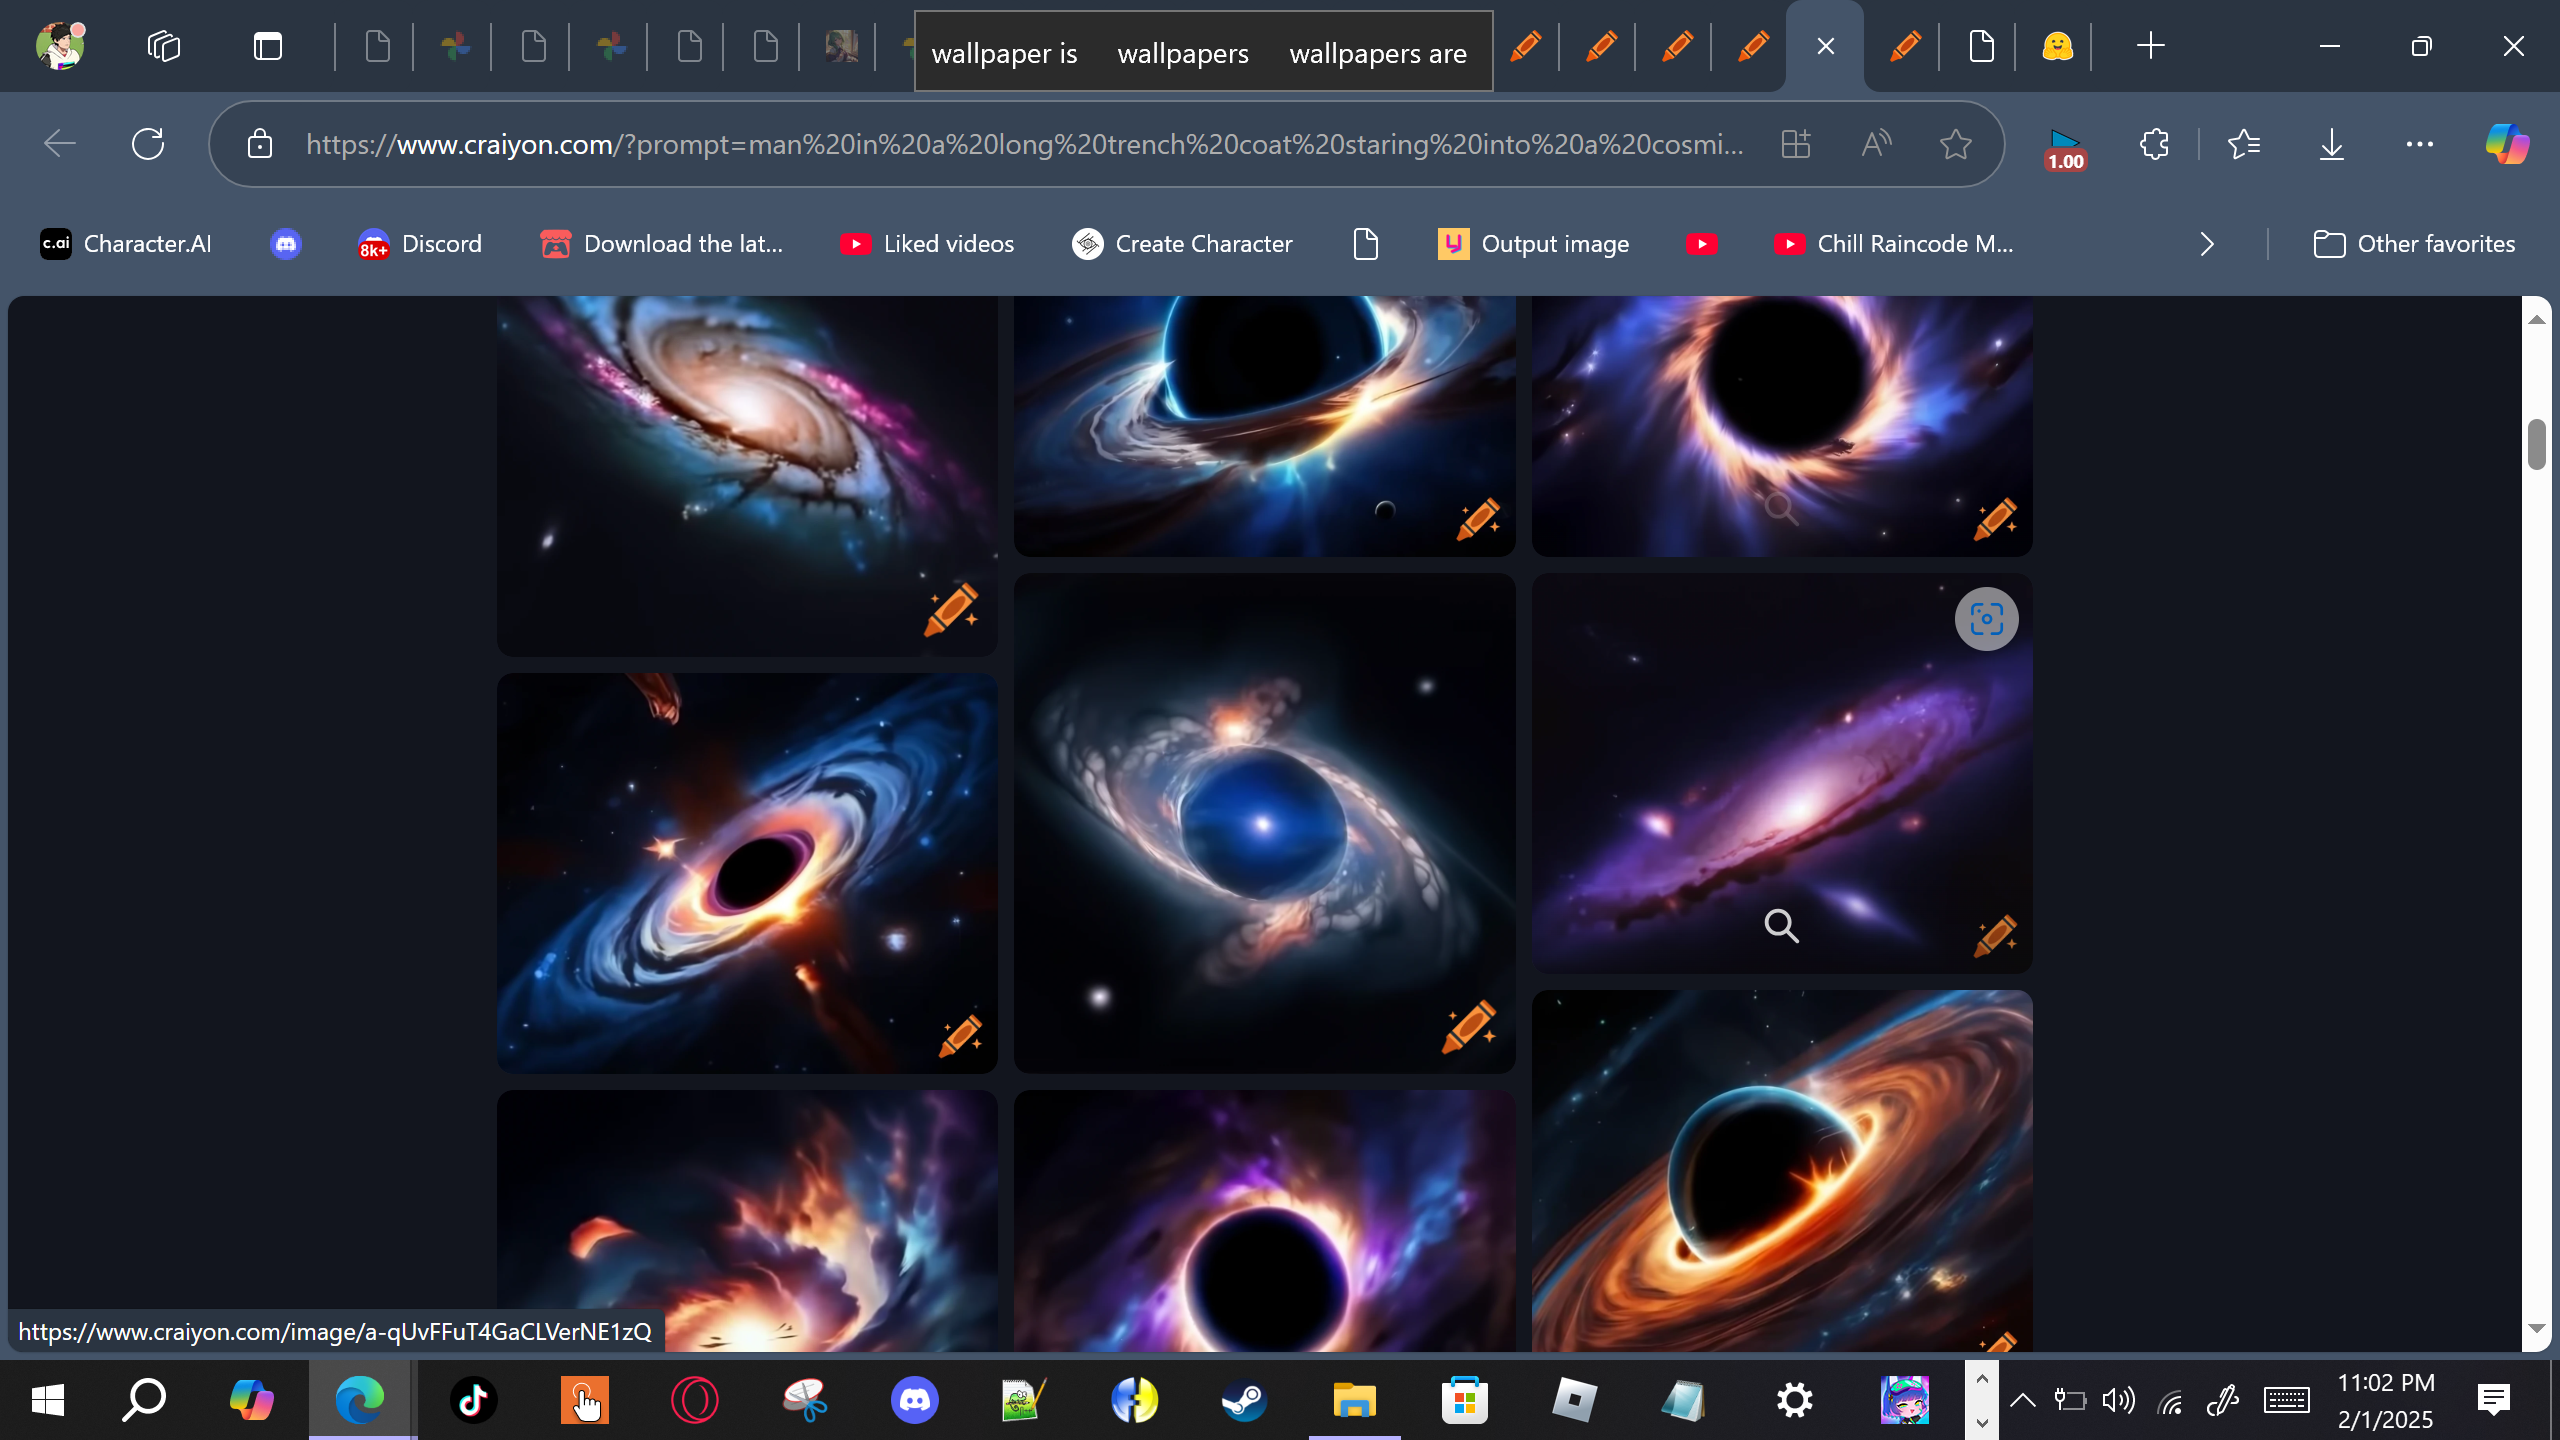Screen dimensions: 2560x1440
Task: Toggle read aloud icon in address bar
Action: click(1876, 144)
